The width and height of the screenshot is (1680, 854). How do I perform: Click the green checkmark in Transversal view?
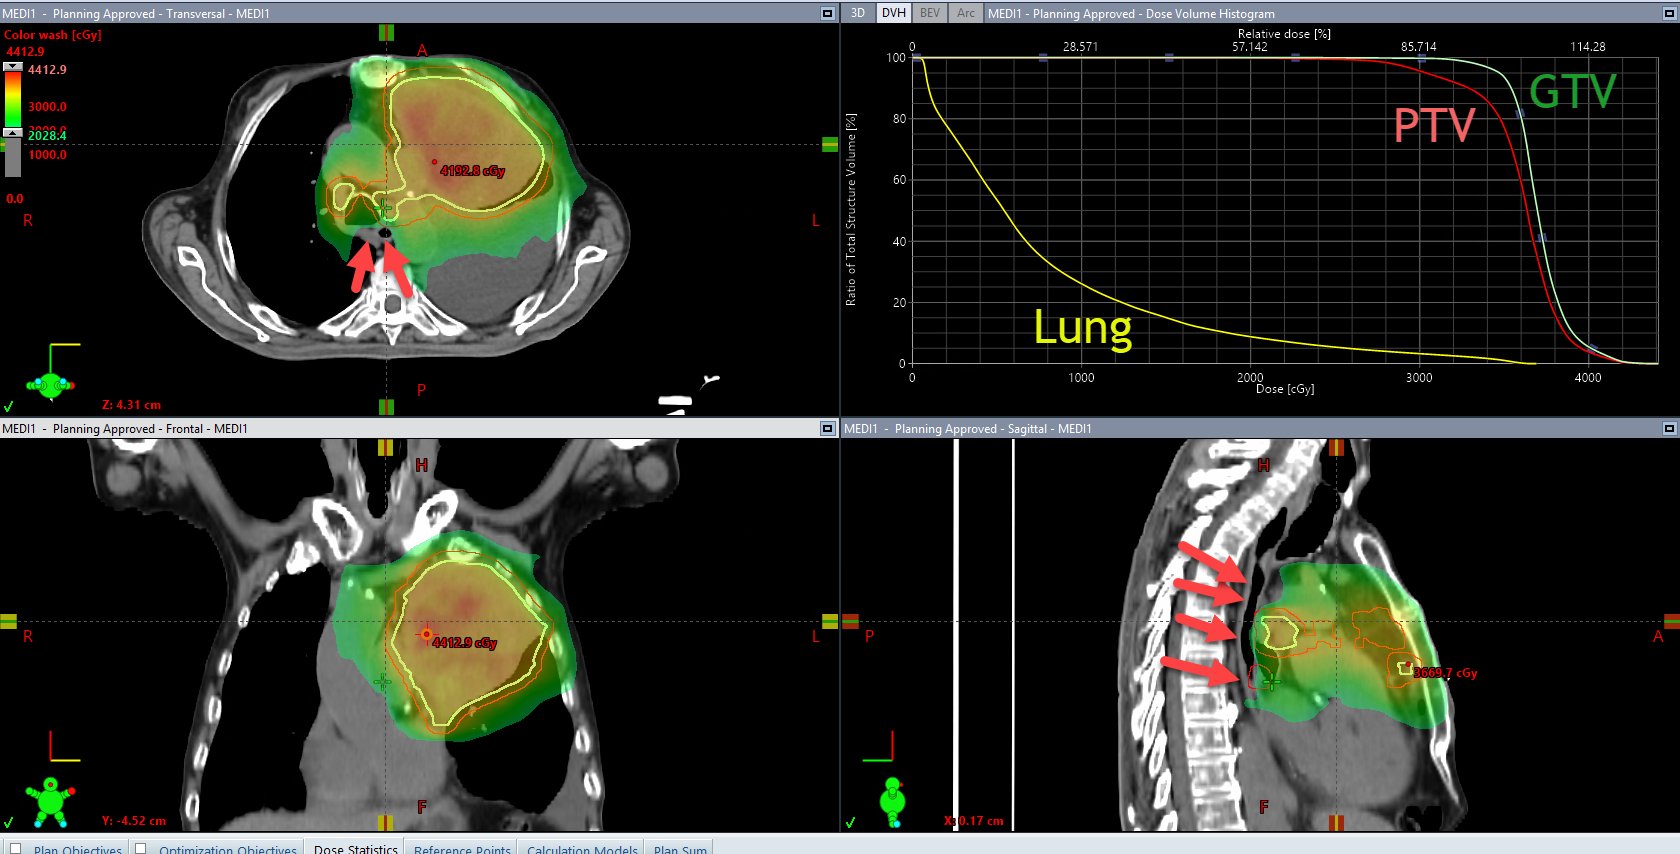pyautogui.click(x=9, y=407)
